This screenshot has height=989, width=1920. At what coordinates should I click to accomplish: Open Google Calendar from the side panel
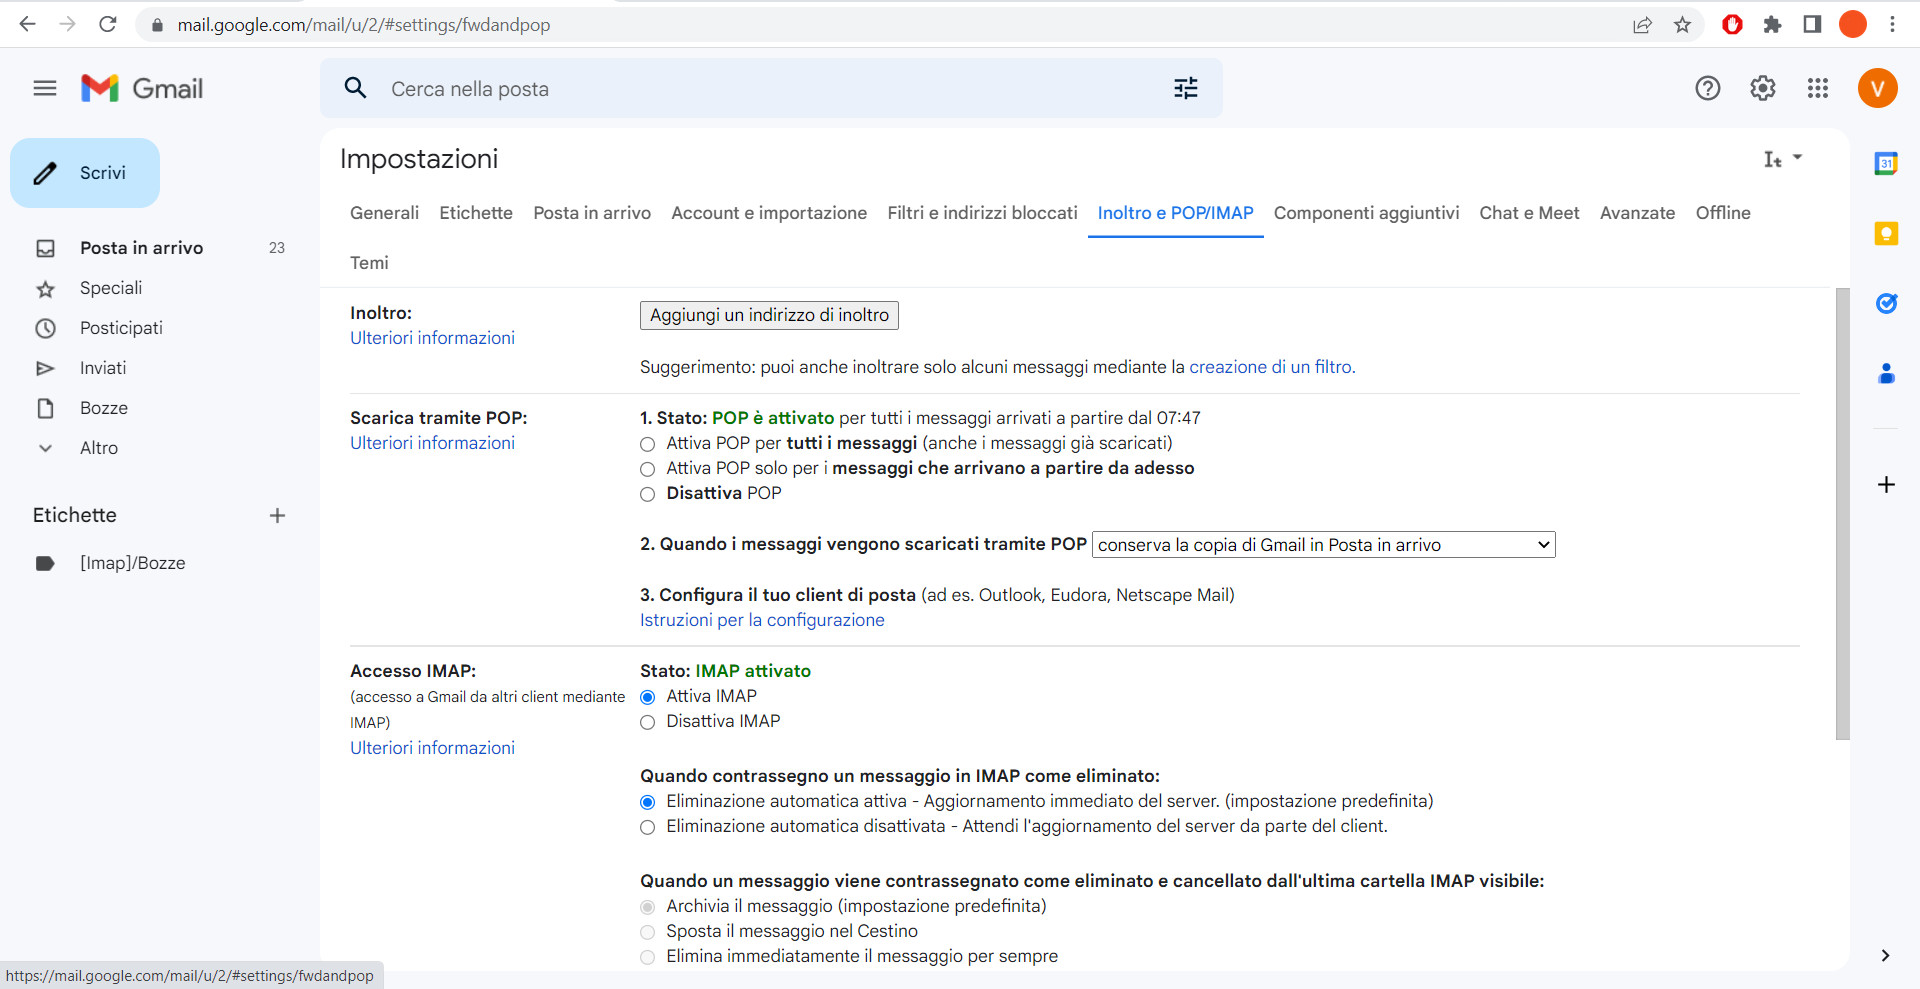point(1886,163)
